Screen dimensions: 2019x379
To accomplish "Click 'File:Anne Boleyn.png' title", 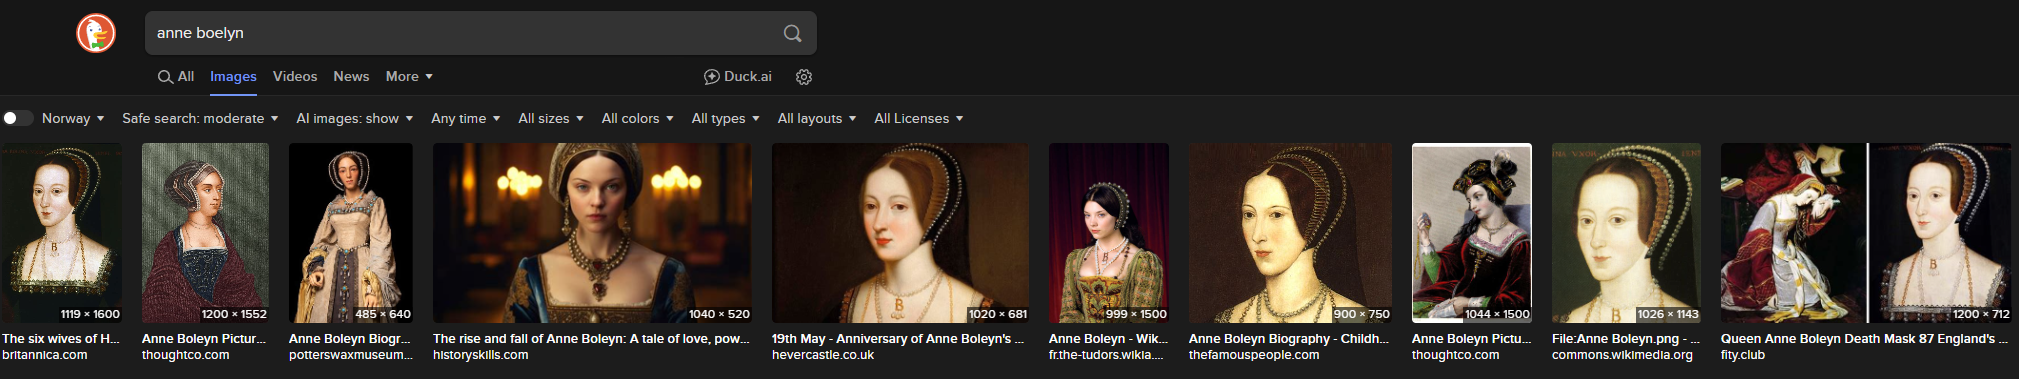I will coord(1626,339).
